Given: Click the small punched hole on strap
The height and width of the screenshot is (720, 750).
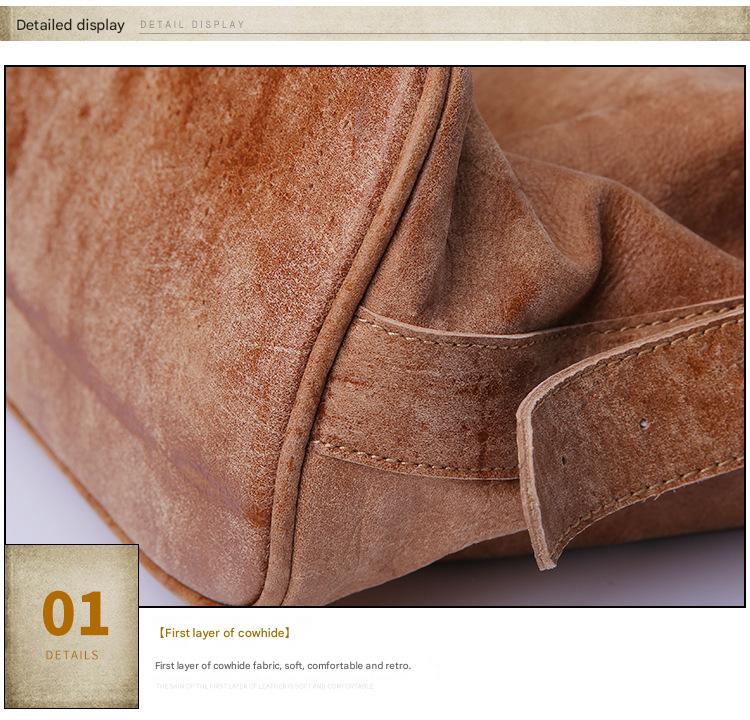Looking at the screenshot, I should tap(562, 461).
